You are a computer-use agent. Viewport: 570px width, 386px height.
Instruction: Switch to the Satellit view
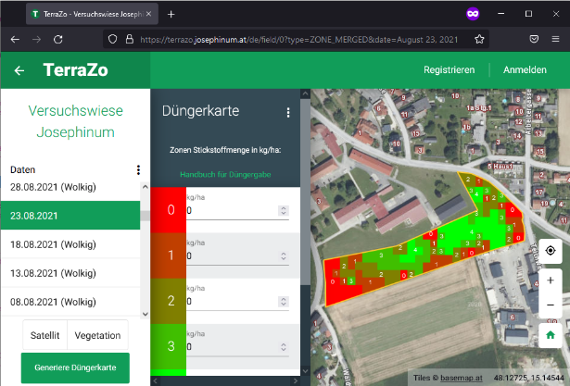click(x=45, y=335)
